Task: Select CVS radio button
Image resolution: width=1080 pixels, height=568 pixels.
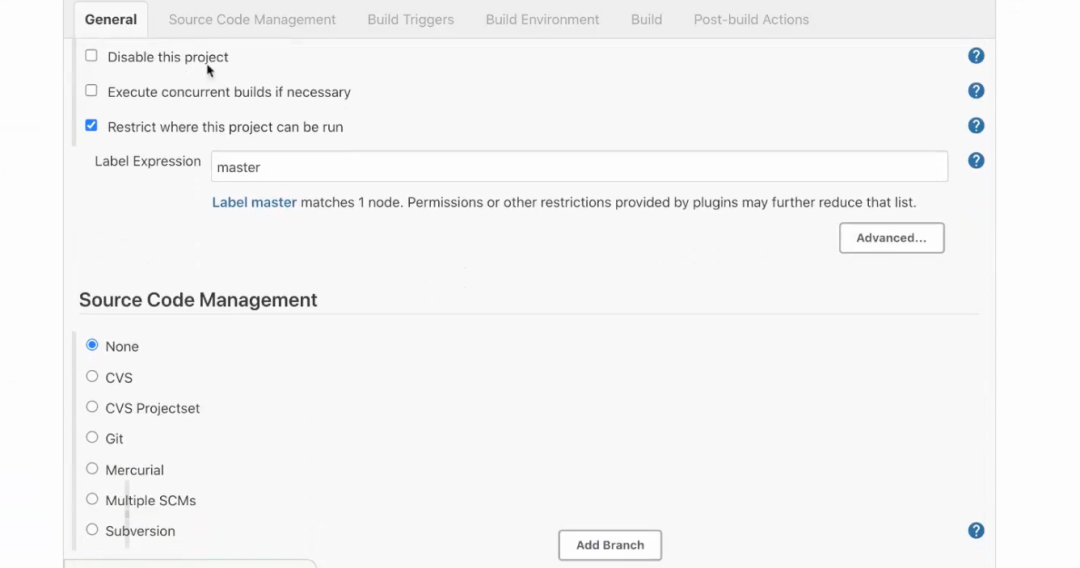Action: pos(92,377)
